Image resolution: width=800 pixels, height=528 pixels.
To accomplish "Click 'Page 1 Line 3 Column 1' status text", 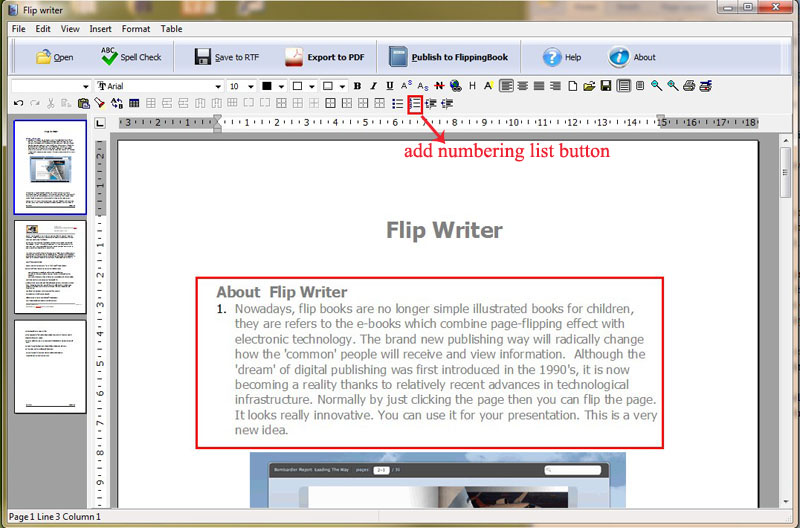I will click(x=55, y=517).
